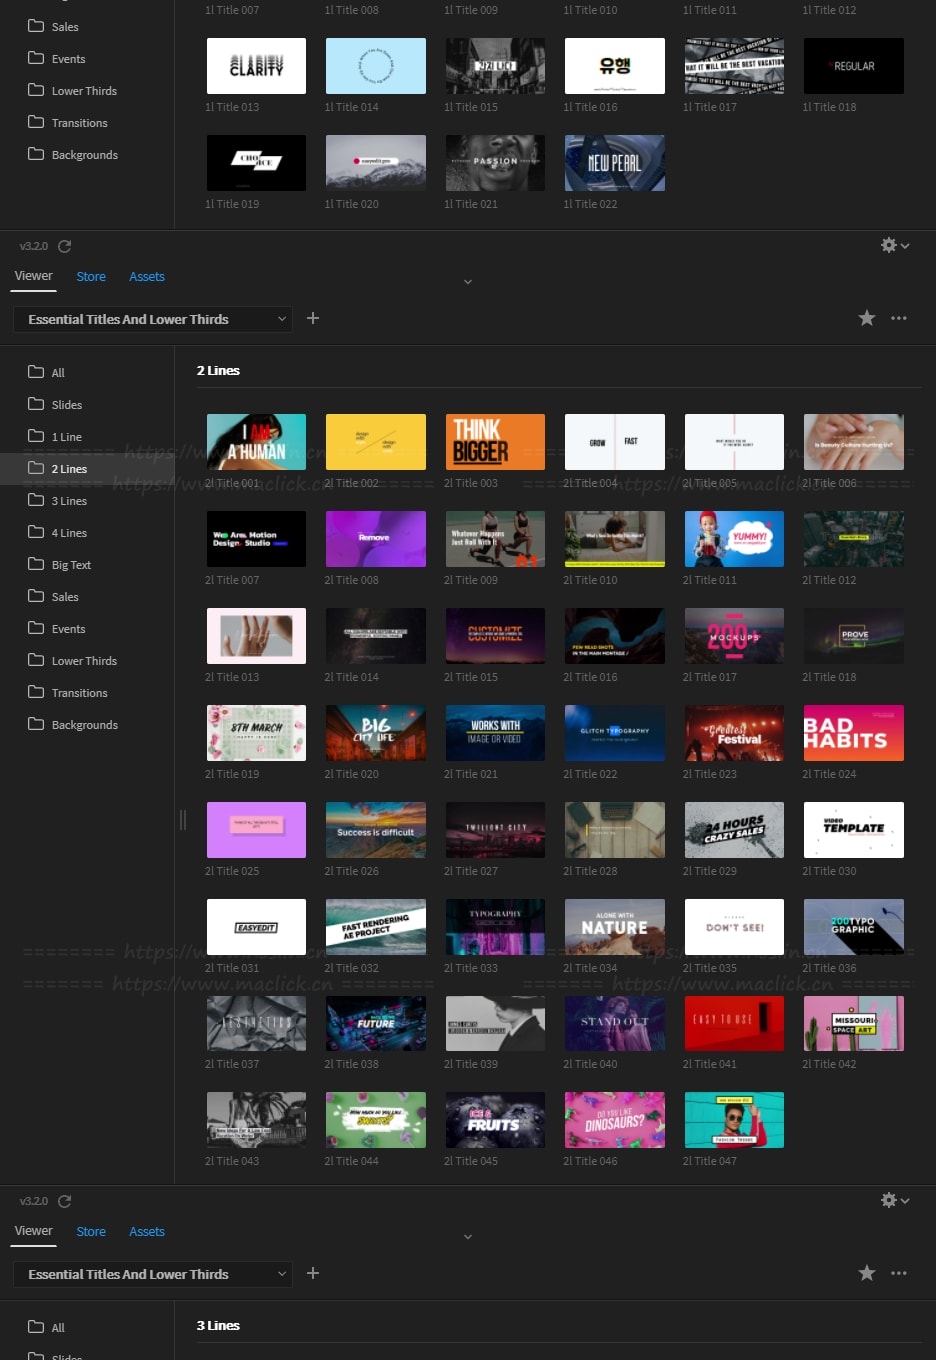Image resolution: width=936 pixels, height=1360 pixels.
Task: Toggle the favorites star above the 3 Lines heading
Action: pyautogui.click(x=867, y=1273)
